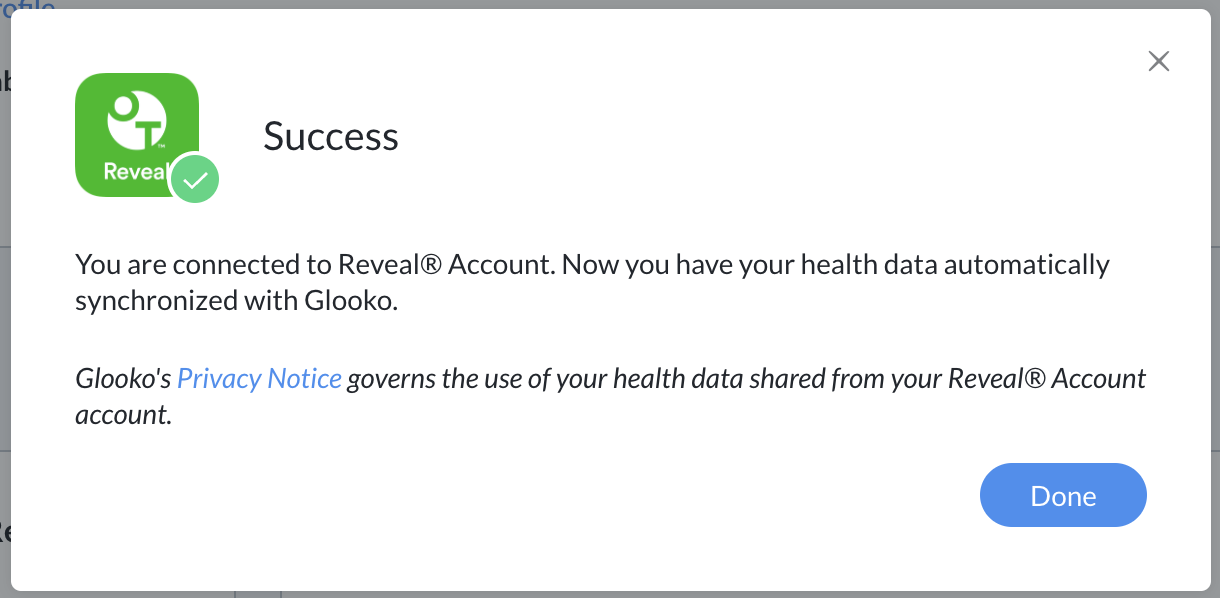This screenshot has width=1220, height=598.
Task: Click the dimmed backdrop left of the dialog
Action: (5, 300)
